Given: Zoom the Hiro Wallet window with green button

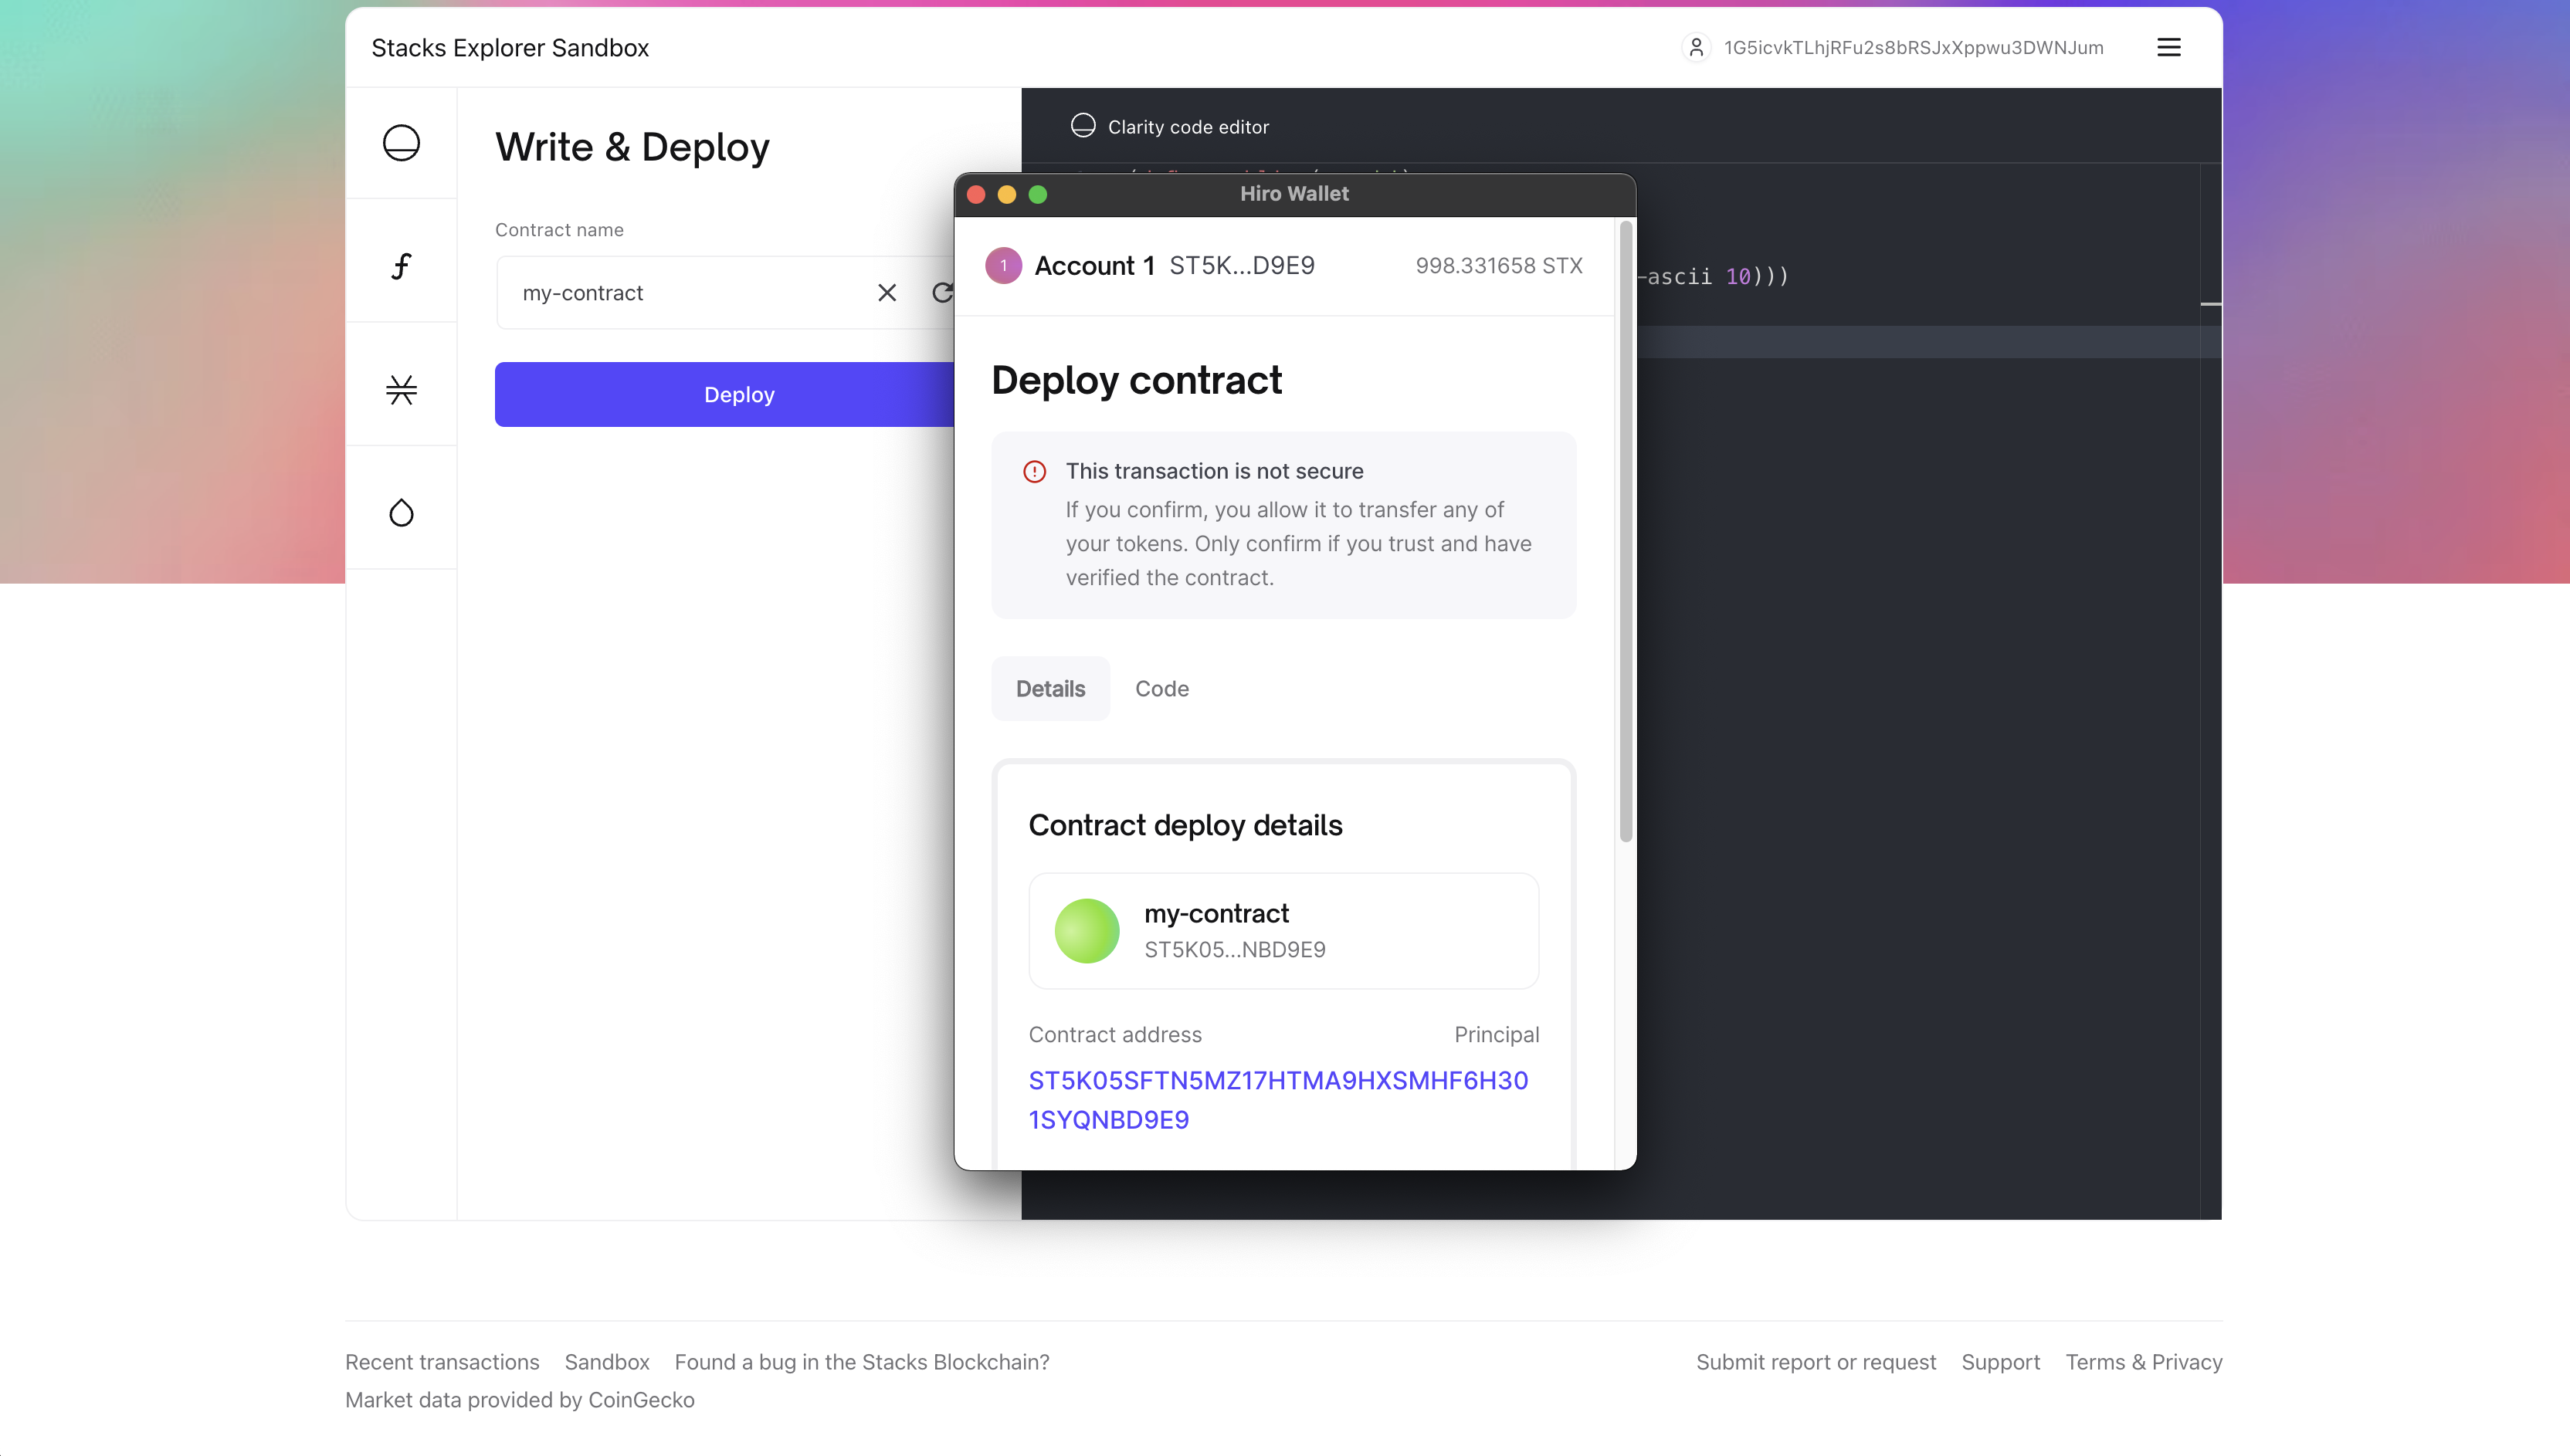Looking at the screenshot, I should click(1038, 194).
